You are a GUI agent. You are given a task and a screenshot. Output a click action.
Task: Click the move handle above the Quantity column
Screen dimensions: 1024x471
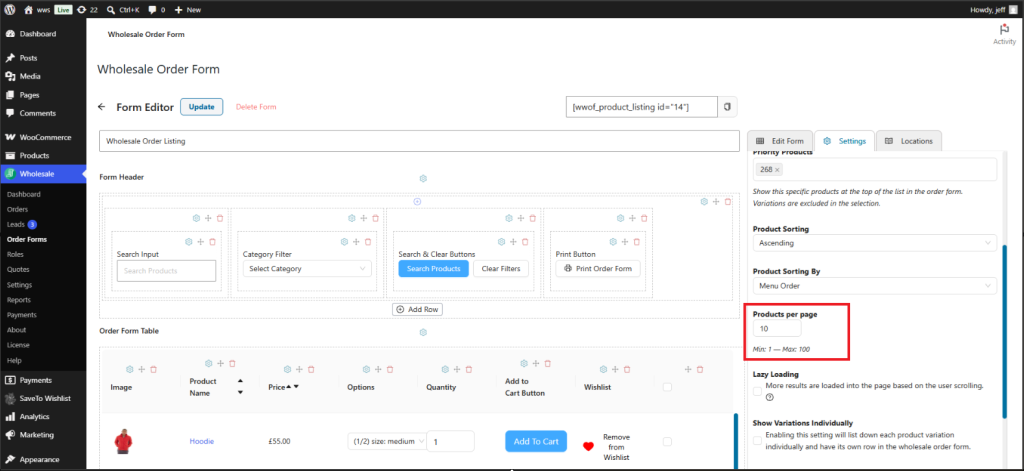[x=457, y=369]
